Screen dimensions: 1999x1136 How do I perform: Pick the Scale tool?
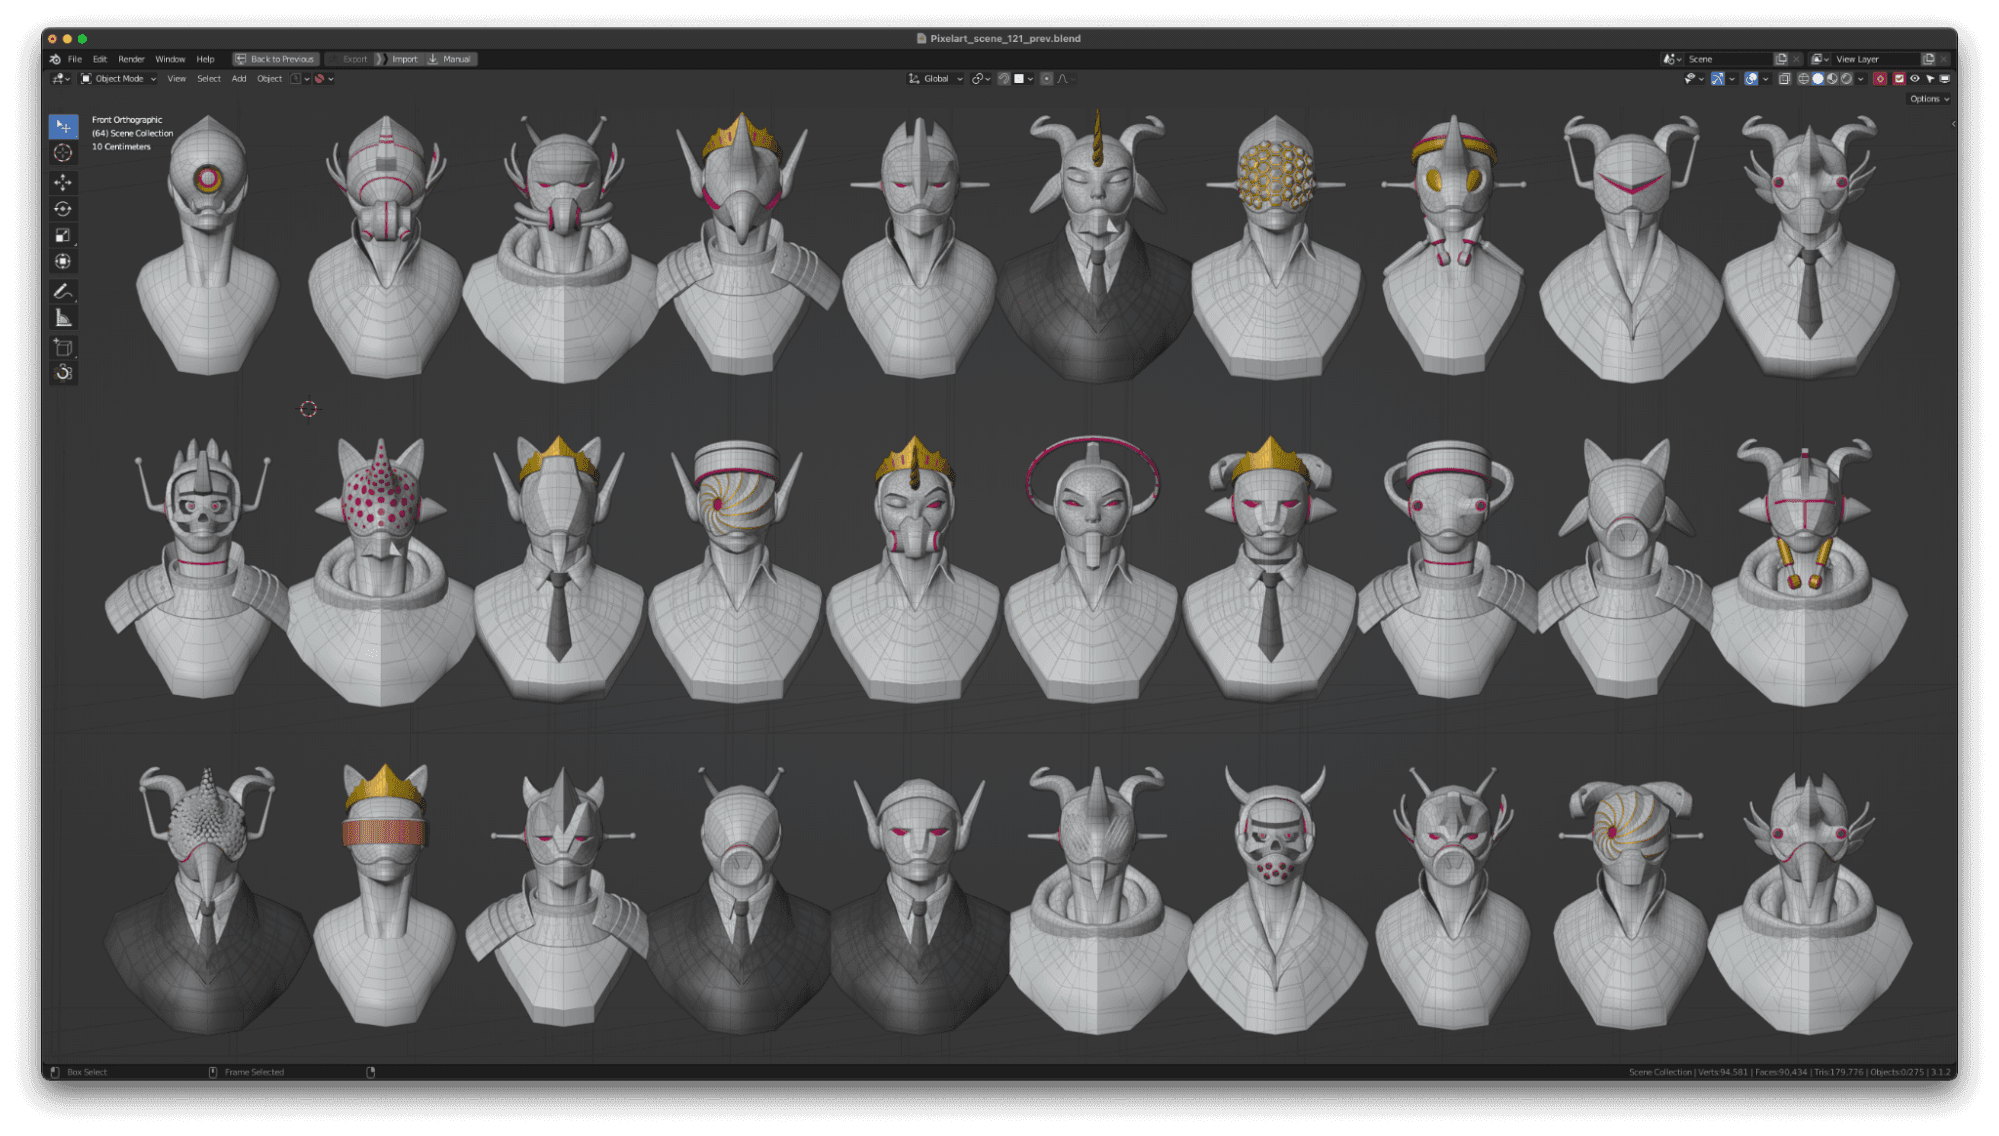point(63,235)
